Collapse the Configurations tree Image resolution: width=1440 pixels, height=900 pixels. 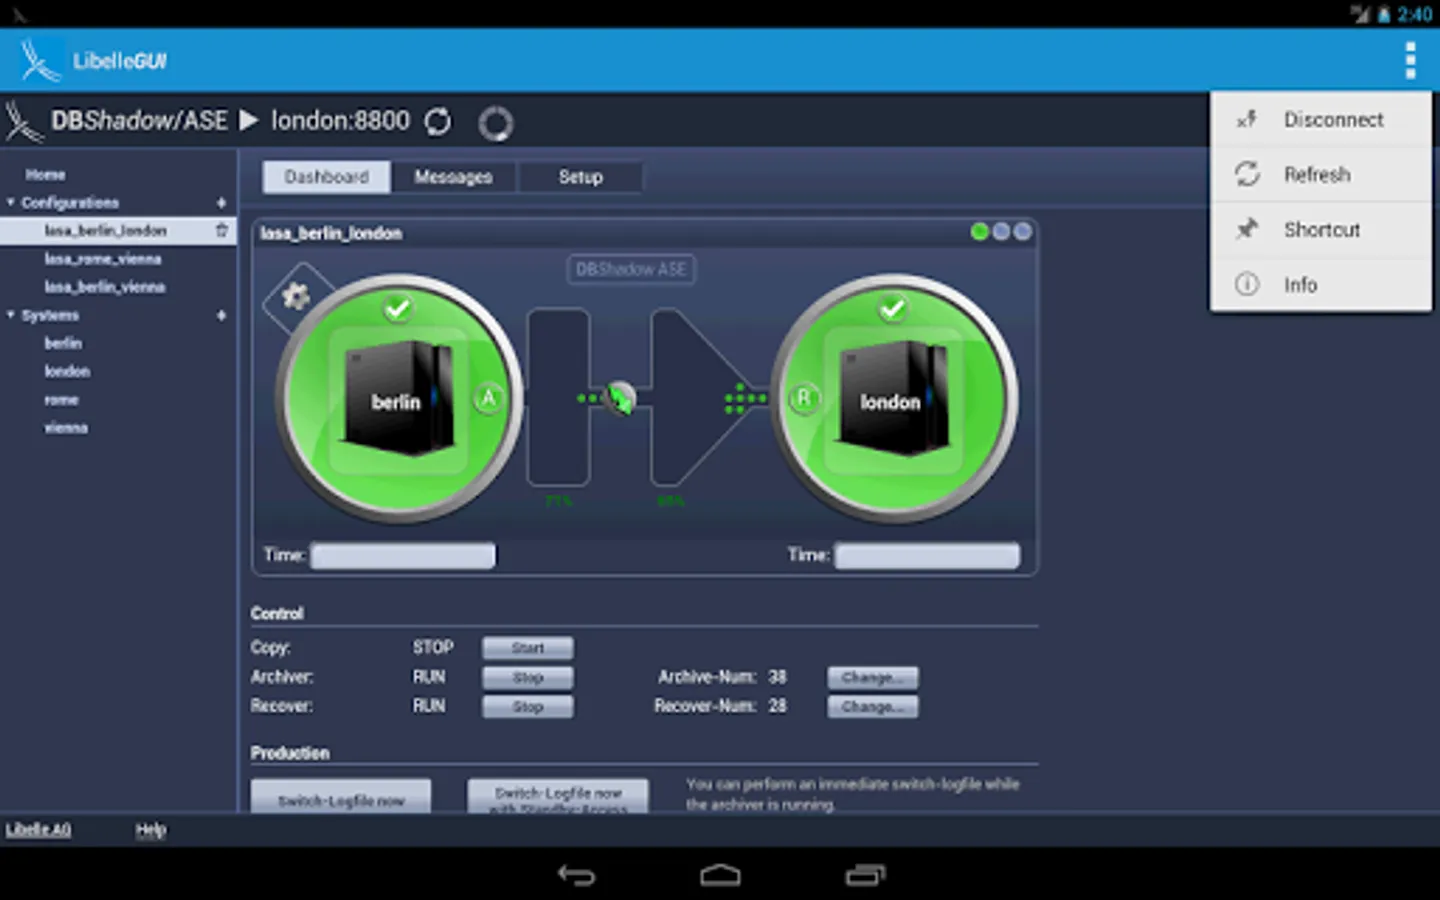[11, 203]
